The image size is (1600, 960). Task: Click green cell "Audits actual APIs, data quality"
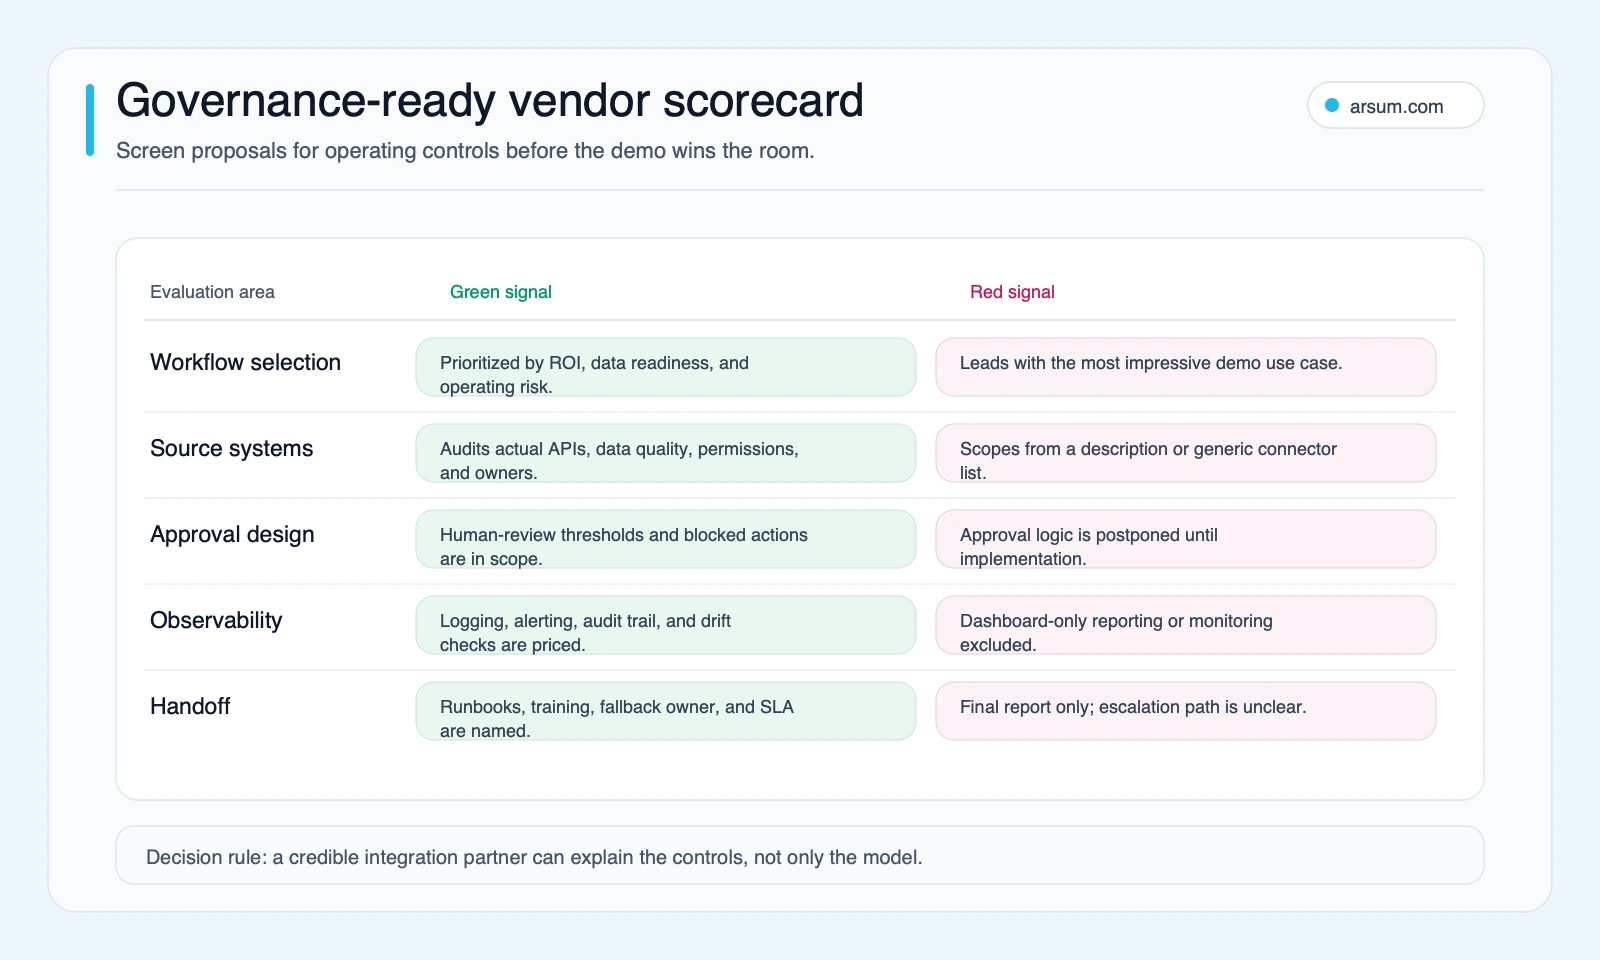coord(666,453)
